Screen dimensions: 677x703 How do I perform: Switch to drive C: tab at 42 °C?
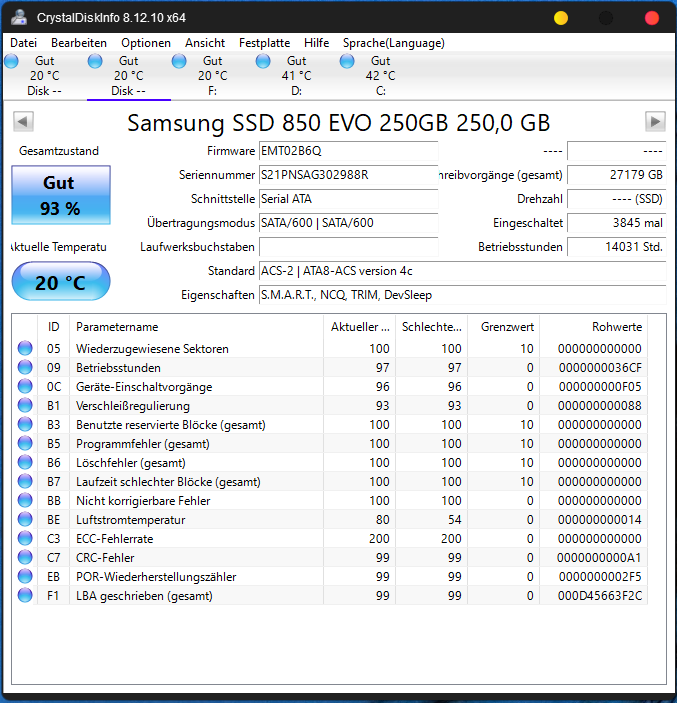point(380,76)
